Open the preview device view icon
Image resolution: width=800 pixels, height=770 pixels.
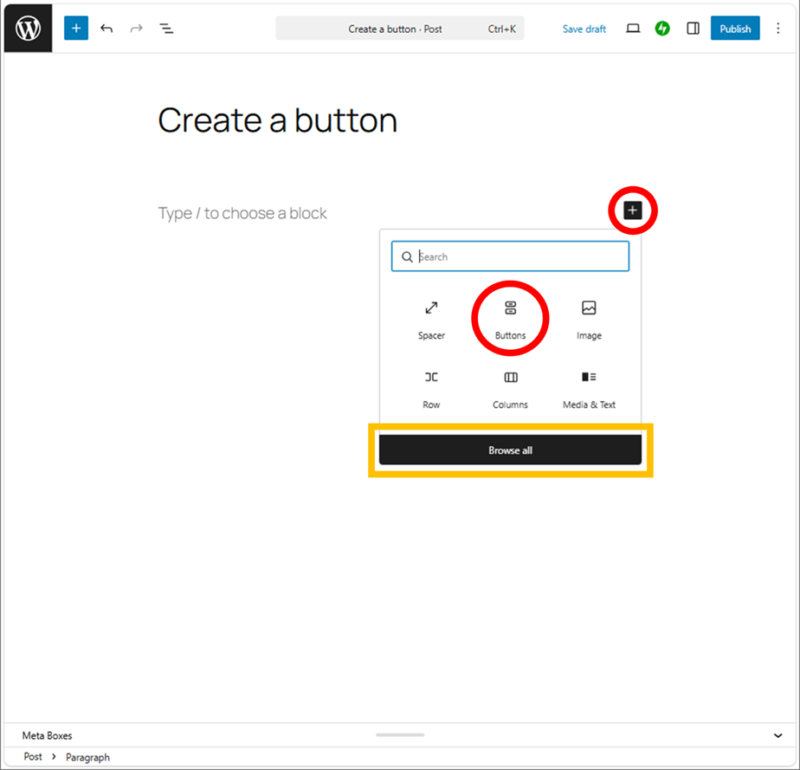pyautogui.click(x=633, y=28)
